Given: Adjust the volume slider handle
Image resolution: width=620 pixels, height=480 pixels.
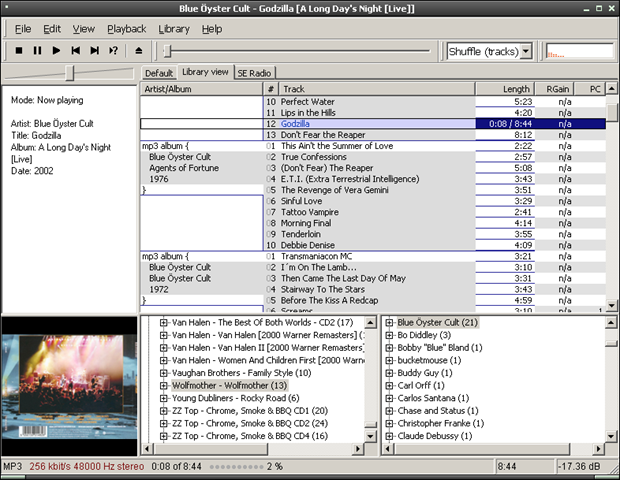Looking at the screenshot, I should 70,73.
